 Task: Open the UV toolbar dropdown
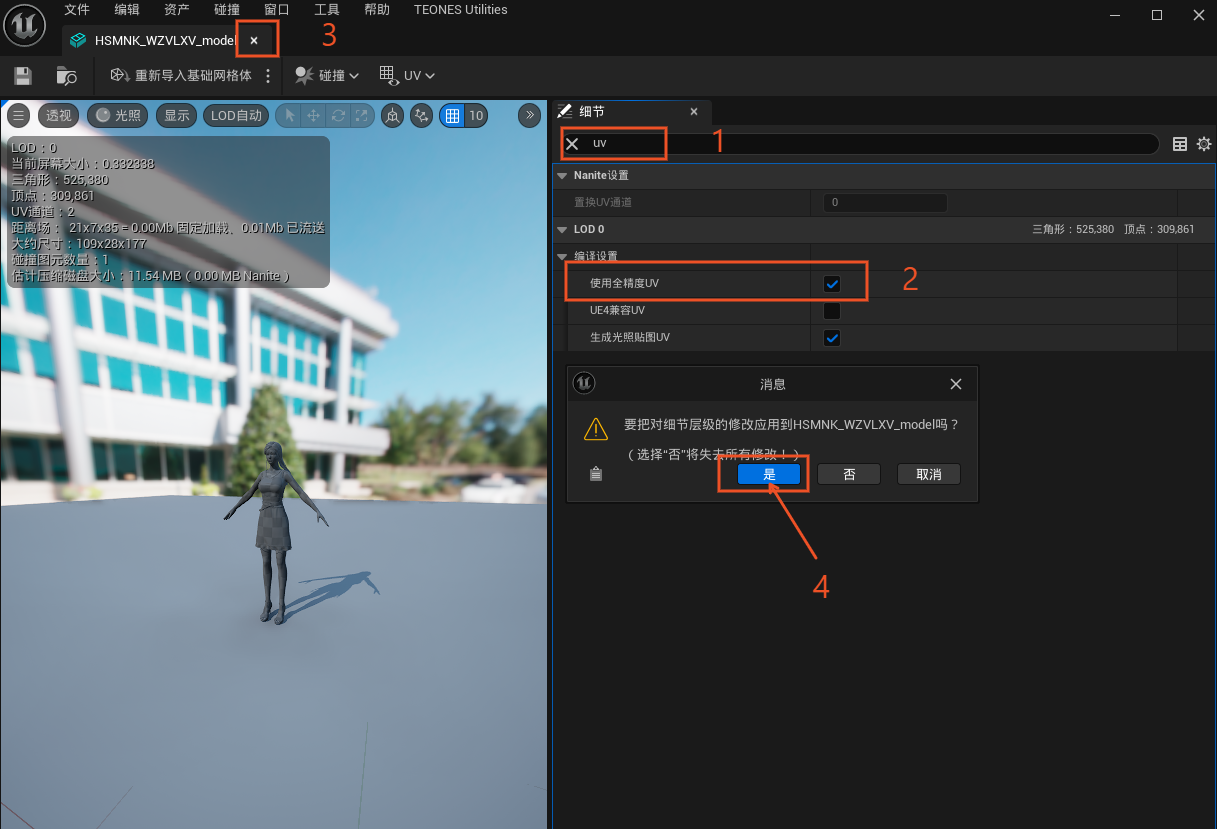point(407,76)
